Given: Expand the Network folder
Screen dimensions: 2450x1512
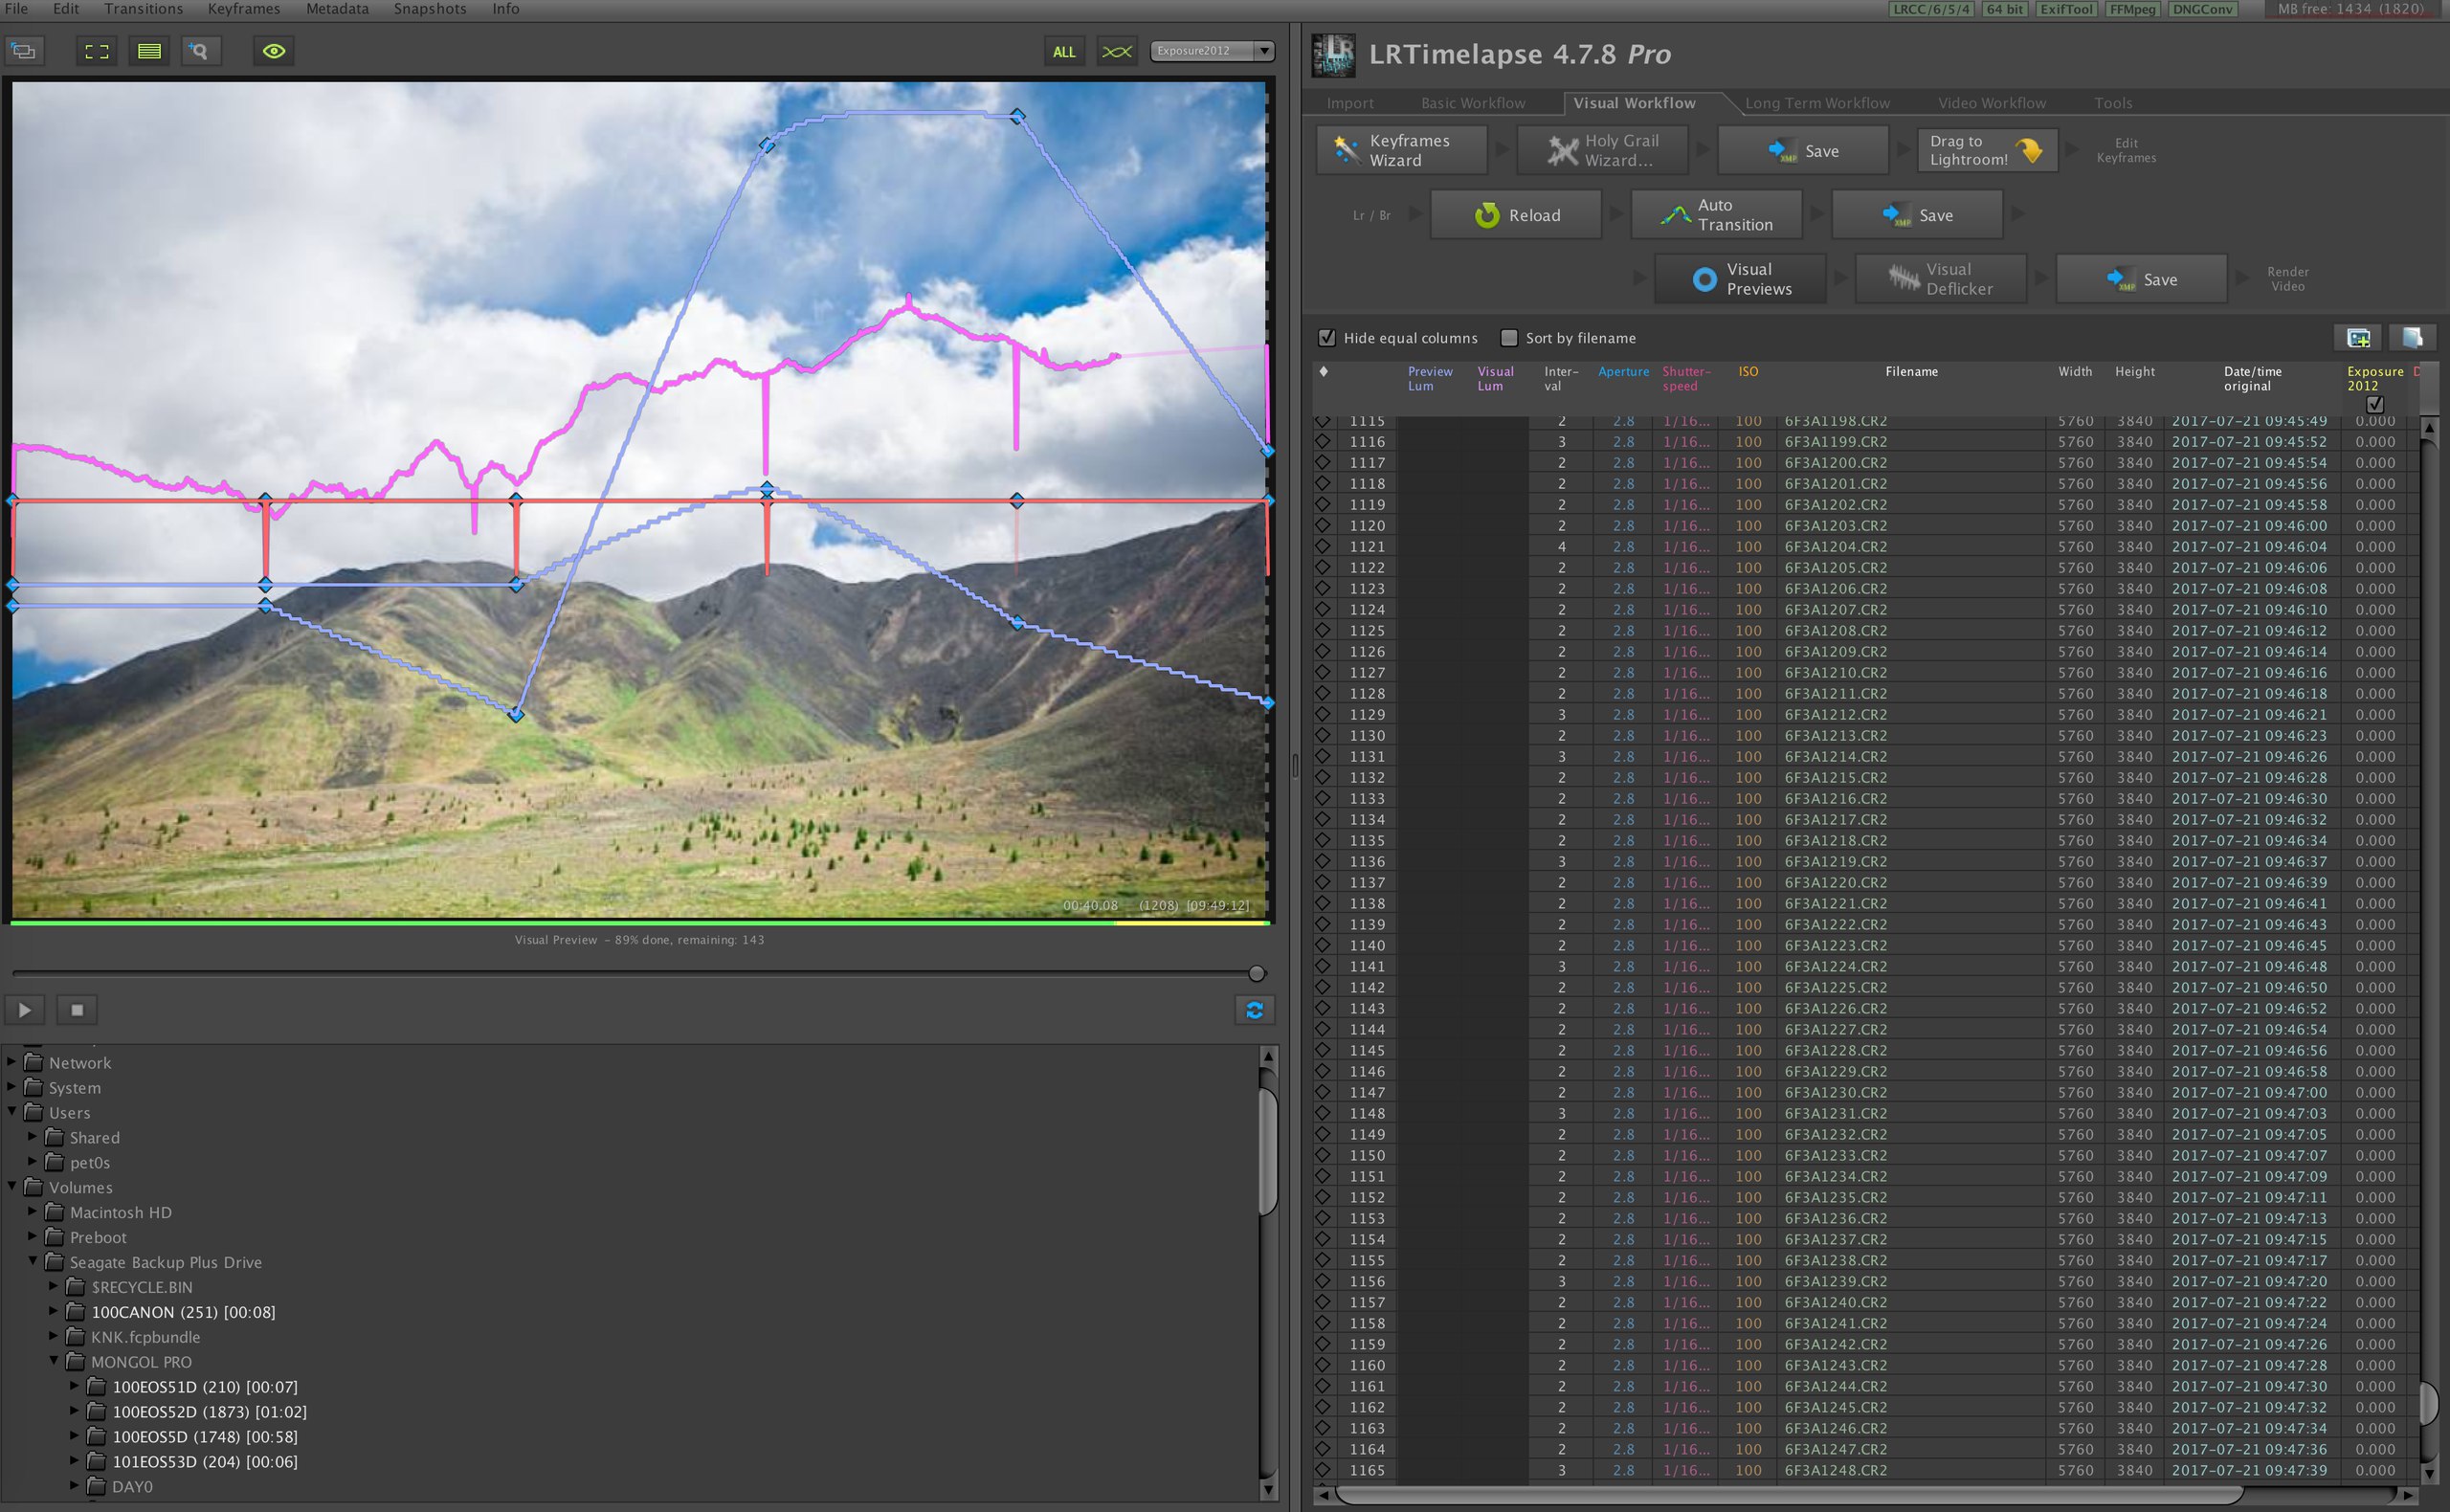Looking at the screenshot, I should (x=11, y=1062).
